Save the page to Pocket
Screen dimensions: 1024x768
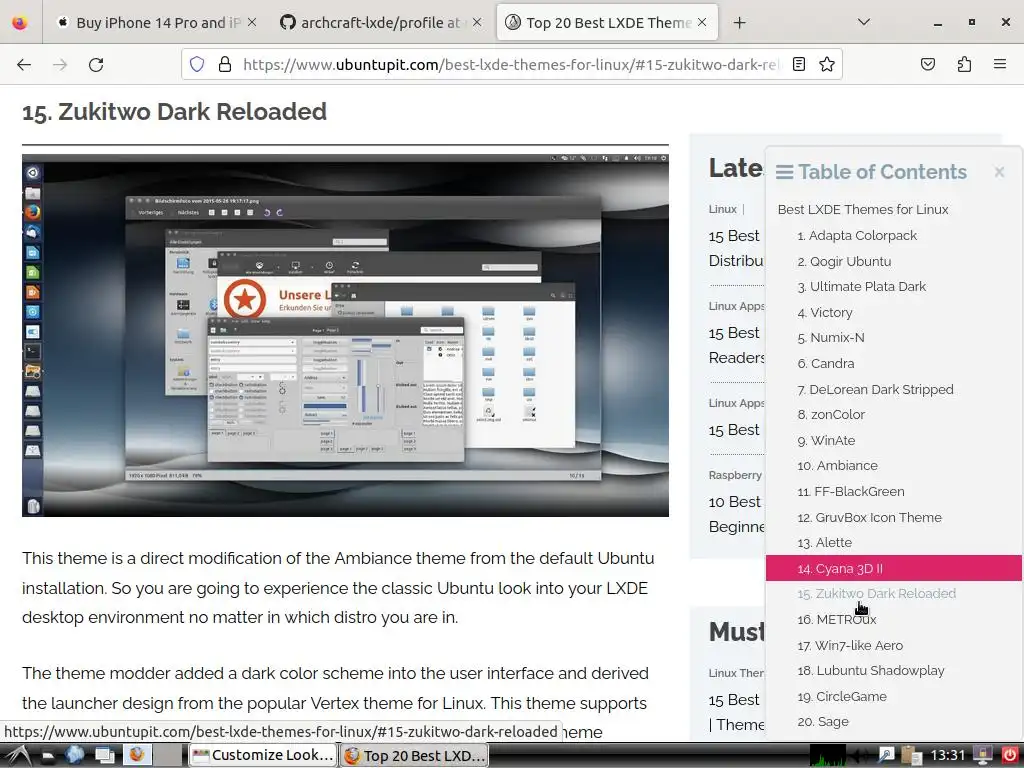(927, 64)
